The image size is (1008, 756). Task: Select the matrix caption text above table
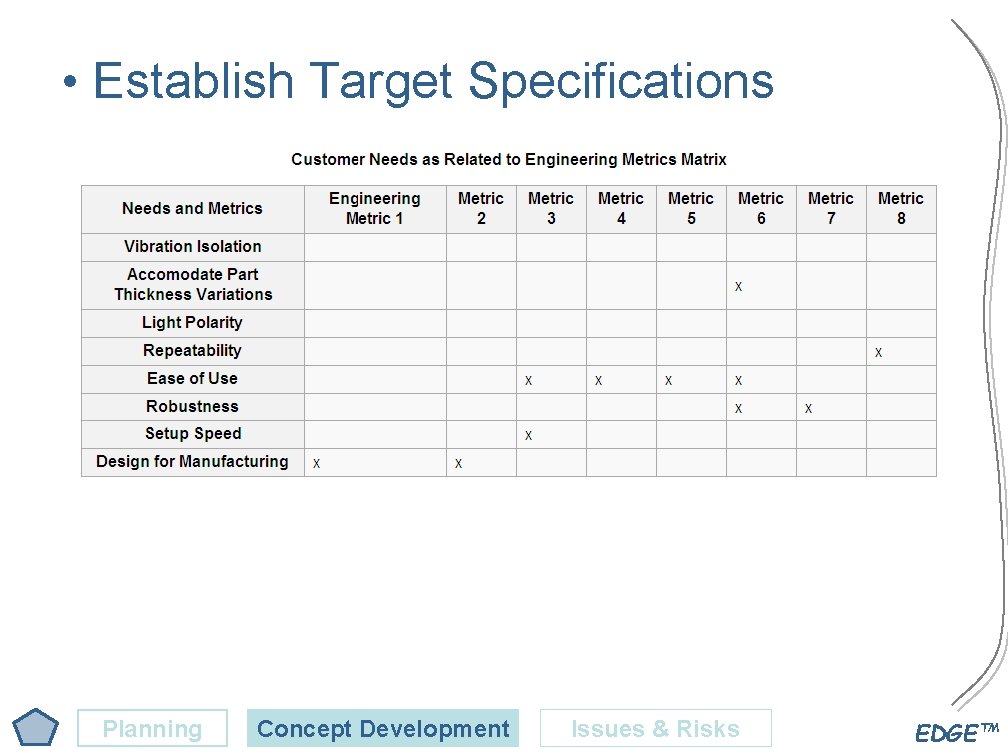click(510, 159)
